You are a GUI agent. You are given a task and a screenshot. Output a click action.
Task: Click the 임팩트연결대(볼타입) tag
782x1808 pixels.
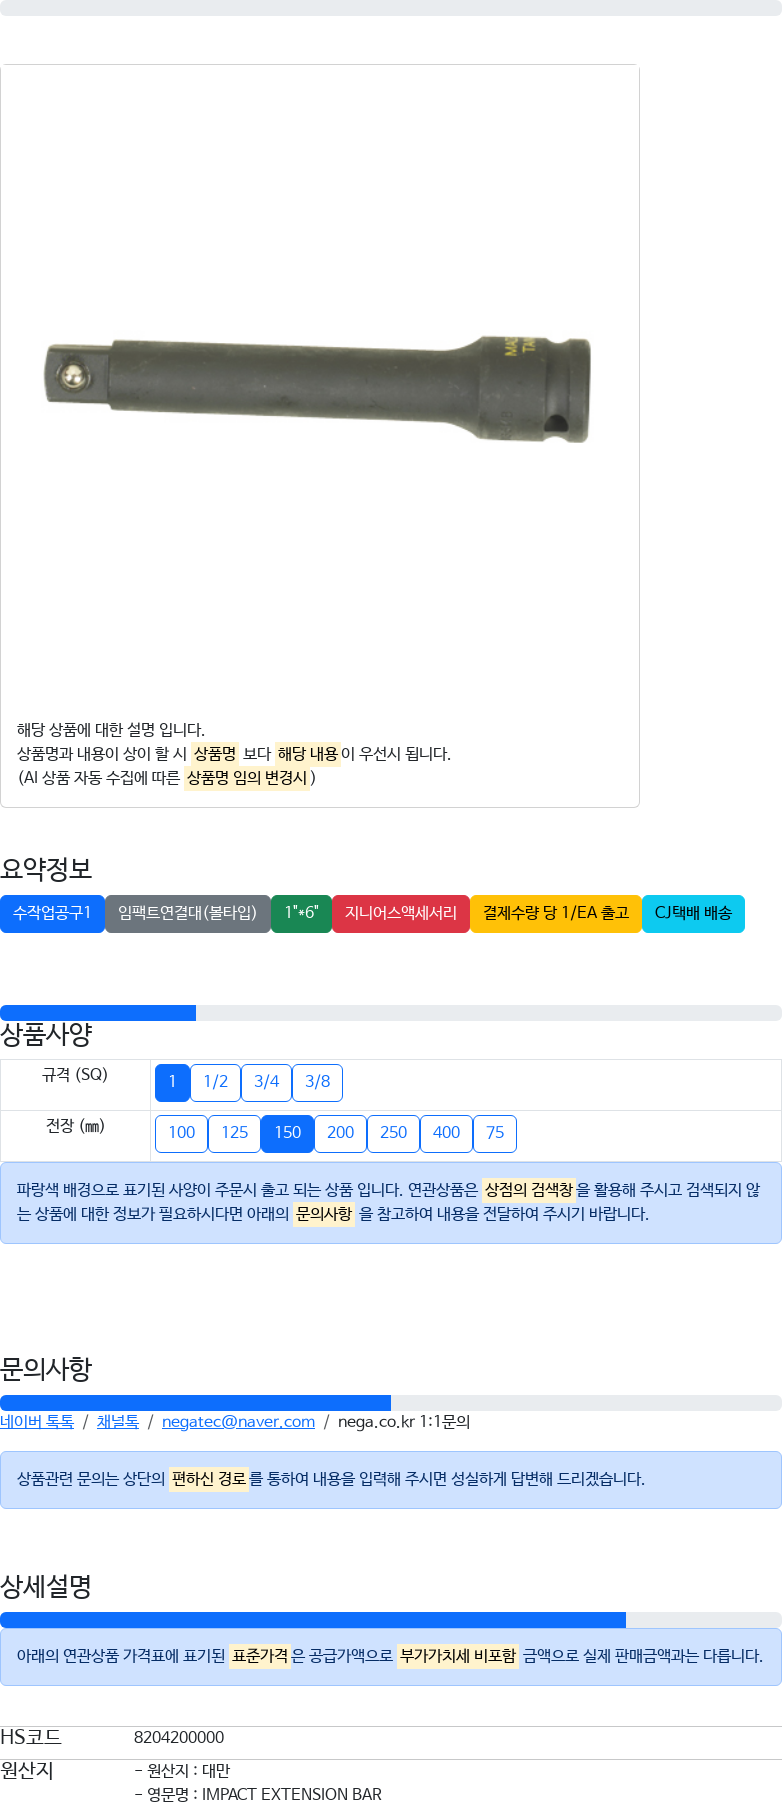tap(188, 913)
